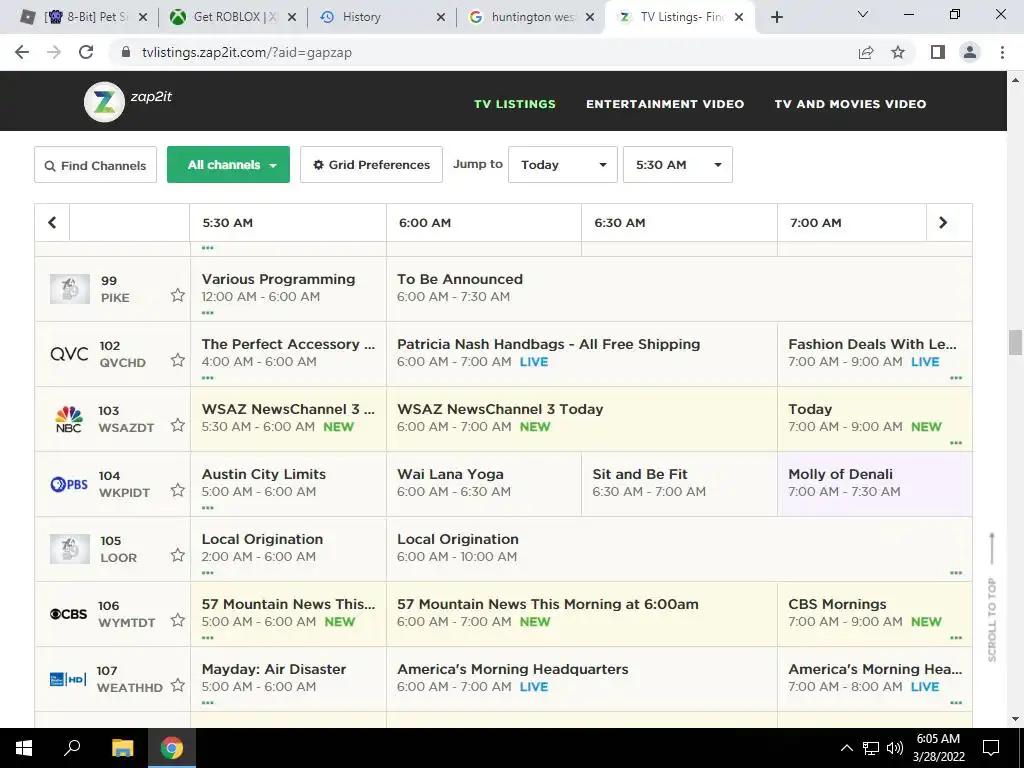Advance grid to next time slot
Image resolution: width=1024 pixels, height=768 pixels.
pyautogui.click(x=943, y=223)
